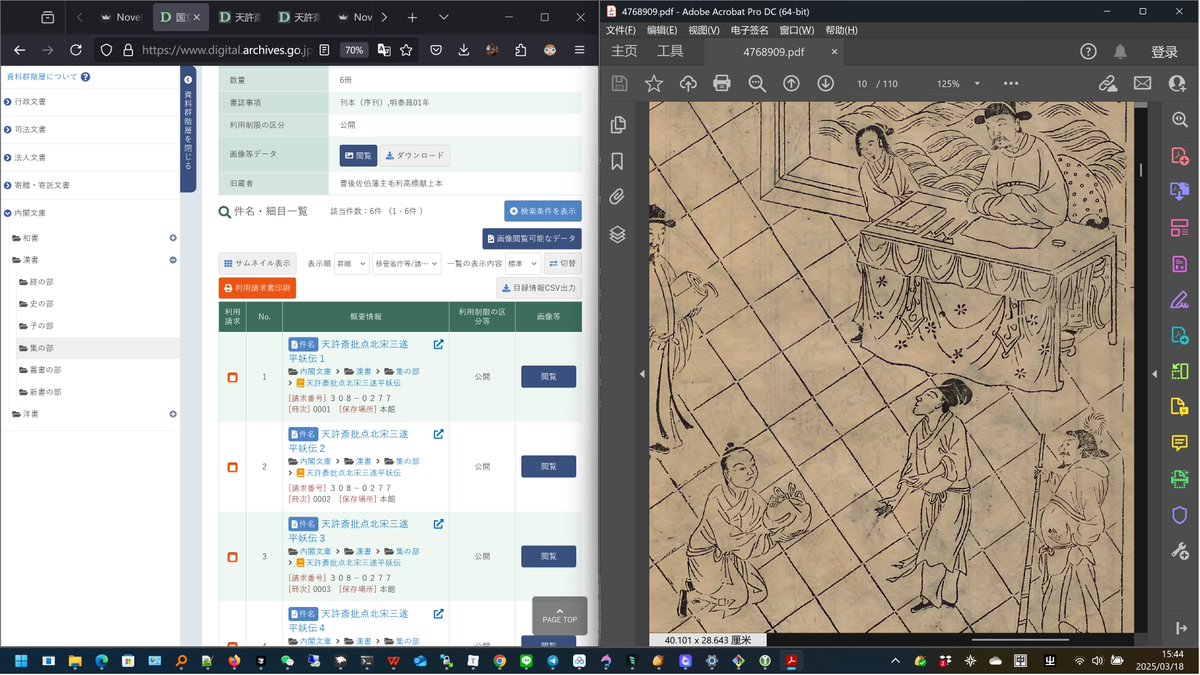Screen dimensions: 1200x675
Task: Reload the archives page
Action: 76,50
